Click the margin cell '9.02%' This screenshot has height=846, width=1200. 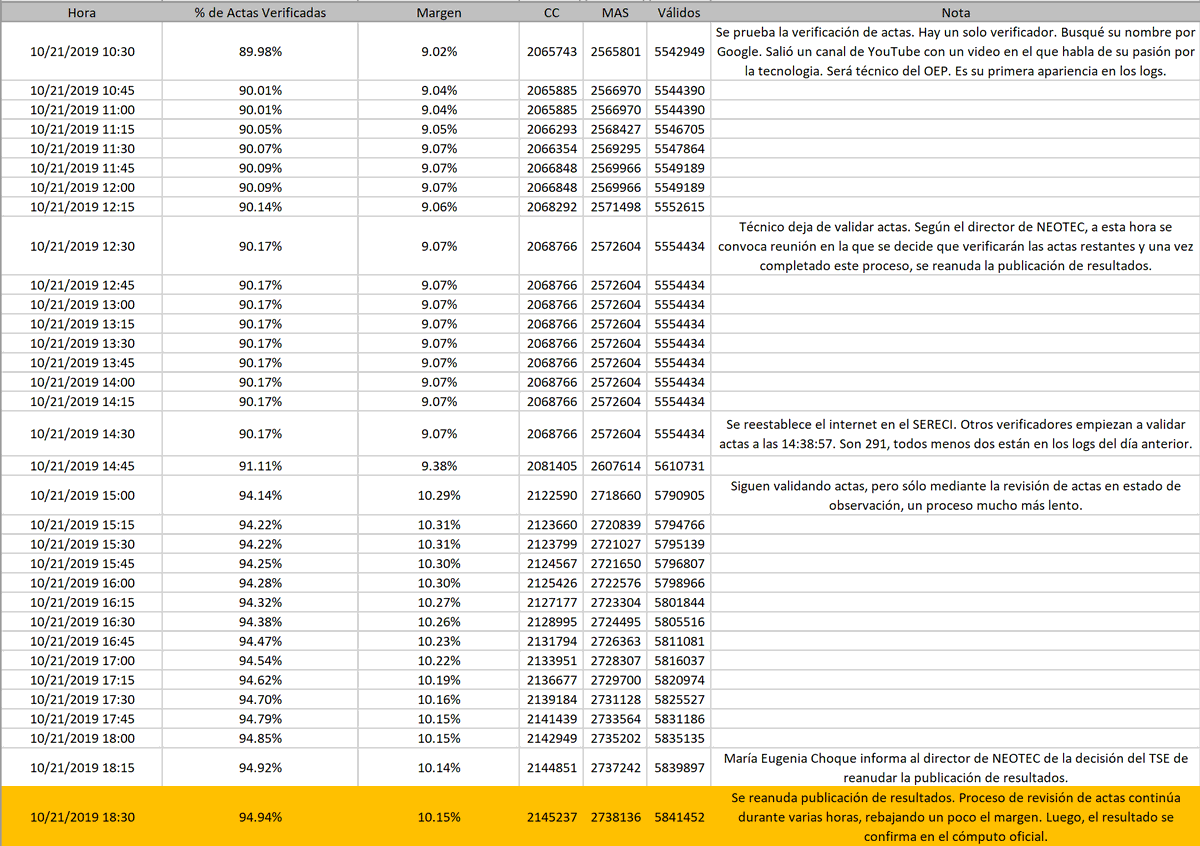pyautogui.click(x=438, y=50)
